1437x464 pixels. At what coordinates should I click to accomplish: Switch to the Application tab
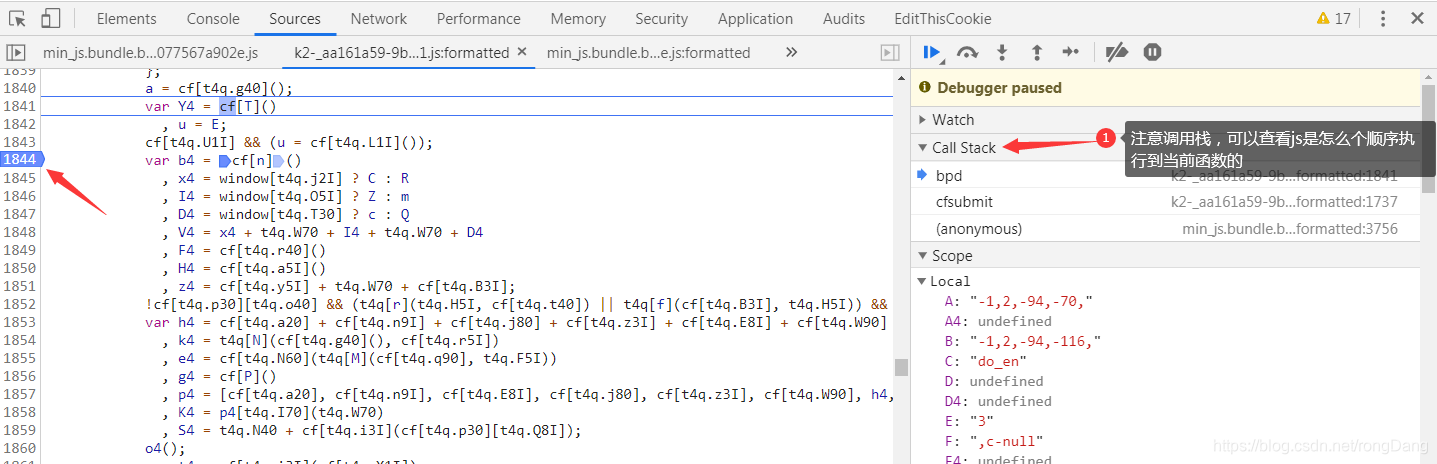755,18
